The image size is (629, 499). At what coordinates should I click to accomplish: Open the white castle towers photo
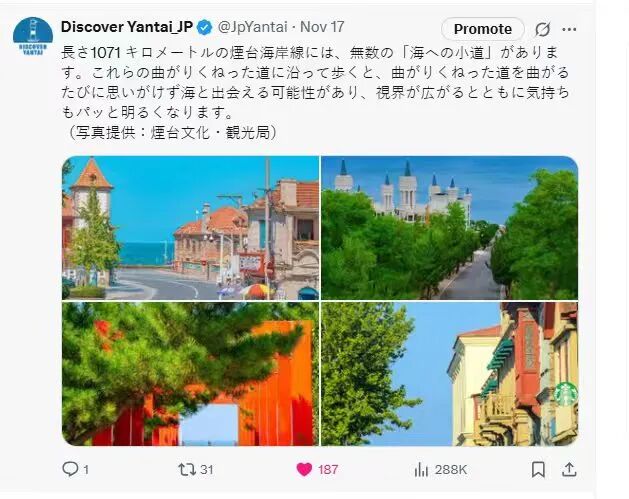click(449, 227)
